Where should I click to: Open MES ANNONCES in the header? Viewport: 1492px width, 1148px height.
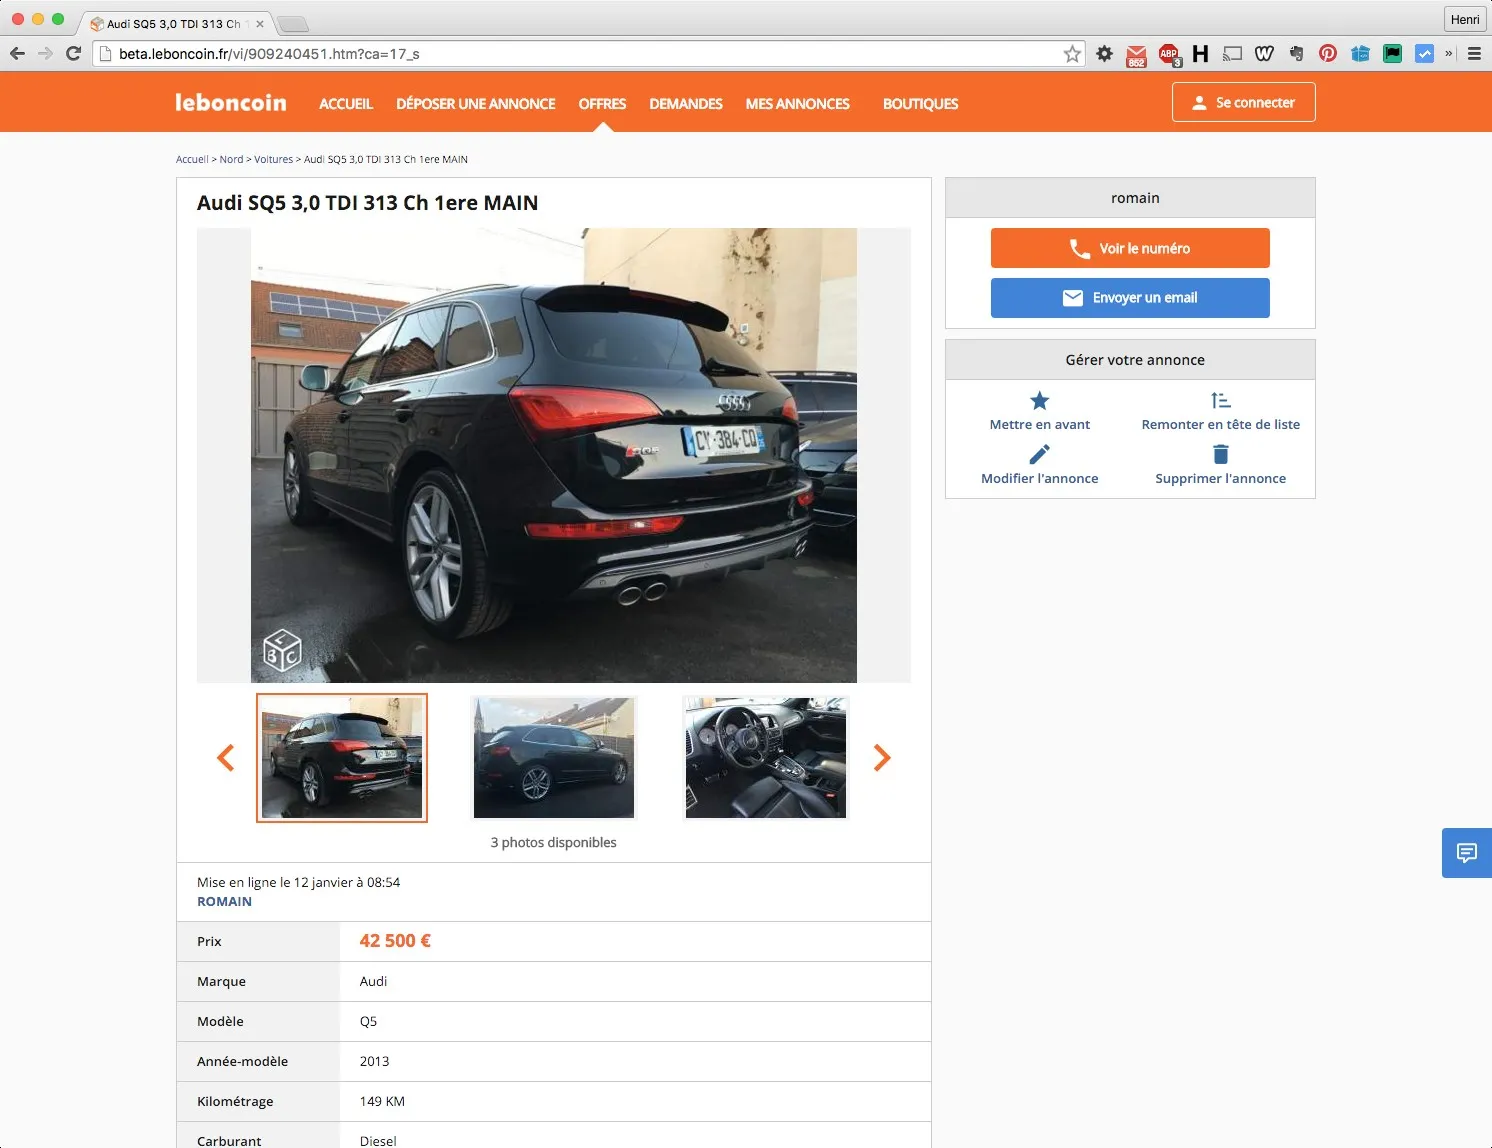coord(798,104)
